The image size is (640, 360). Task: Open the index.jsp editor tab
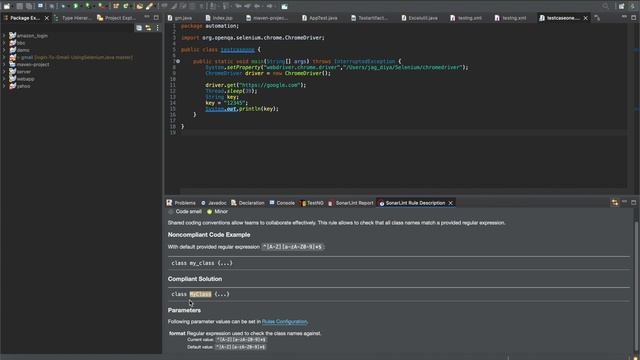tap(219, 18)
